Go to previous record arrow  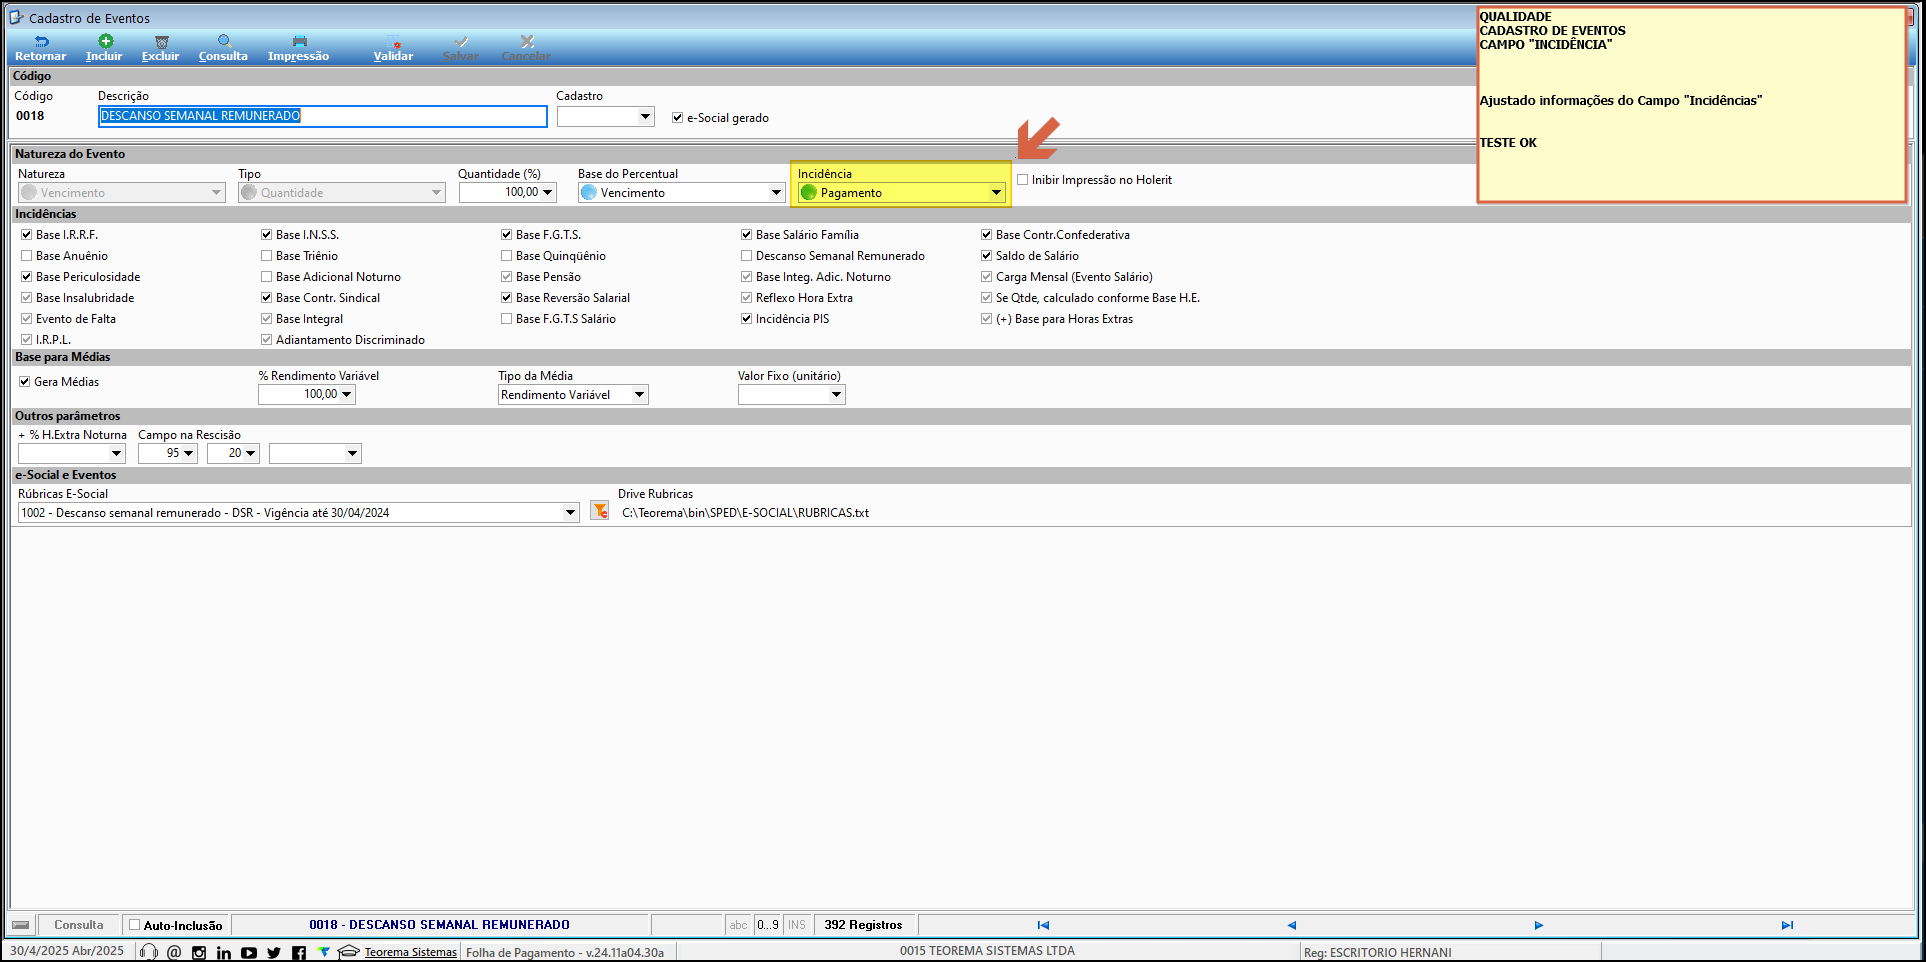point(1291,925)
